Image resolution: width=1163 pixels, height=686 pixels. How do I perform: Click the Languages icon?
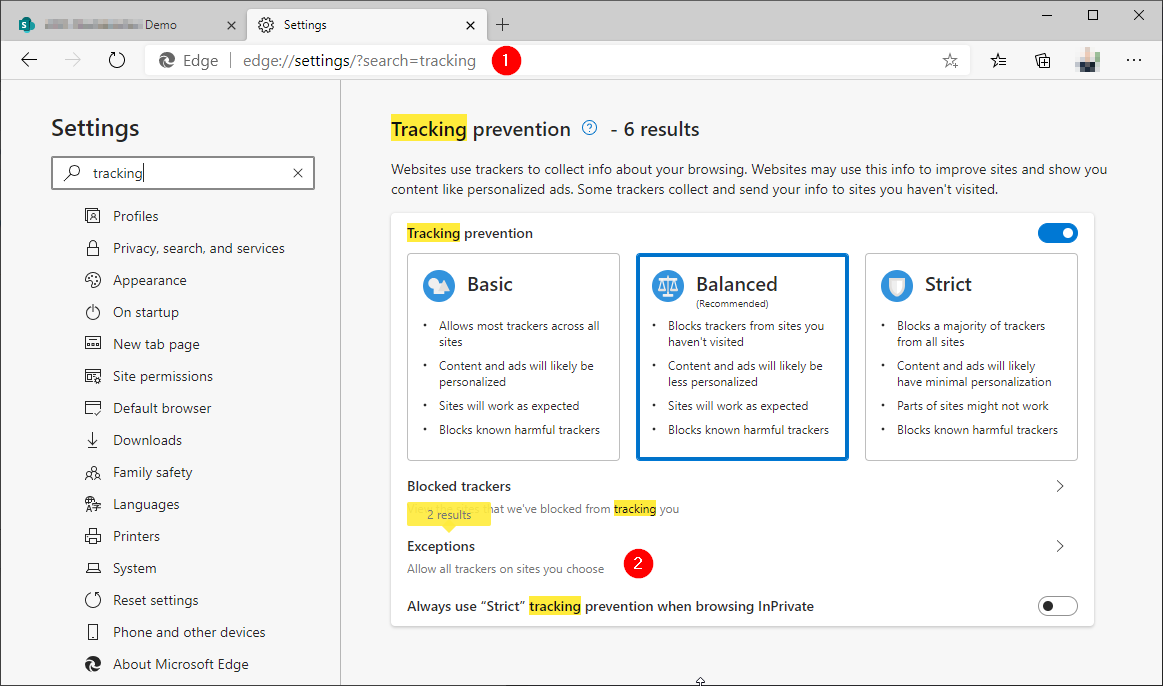[93, 504]
